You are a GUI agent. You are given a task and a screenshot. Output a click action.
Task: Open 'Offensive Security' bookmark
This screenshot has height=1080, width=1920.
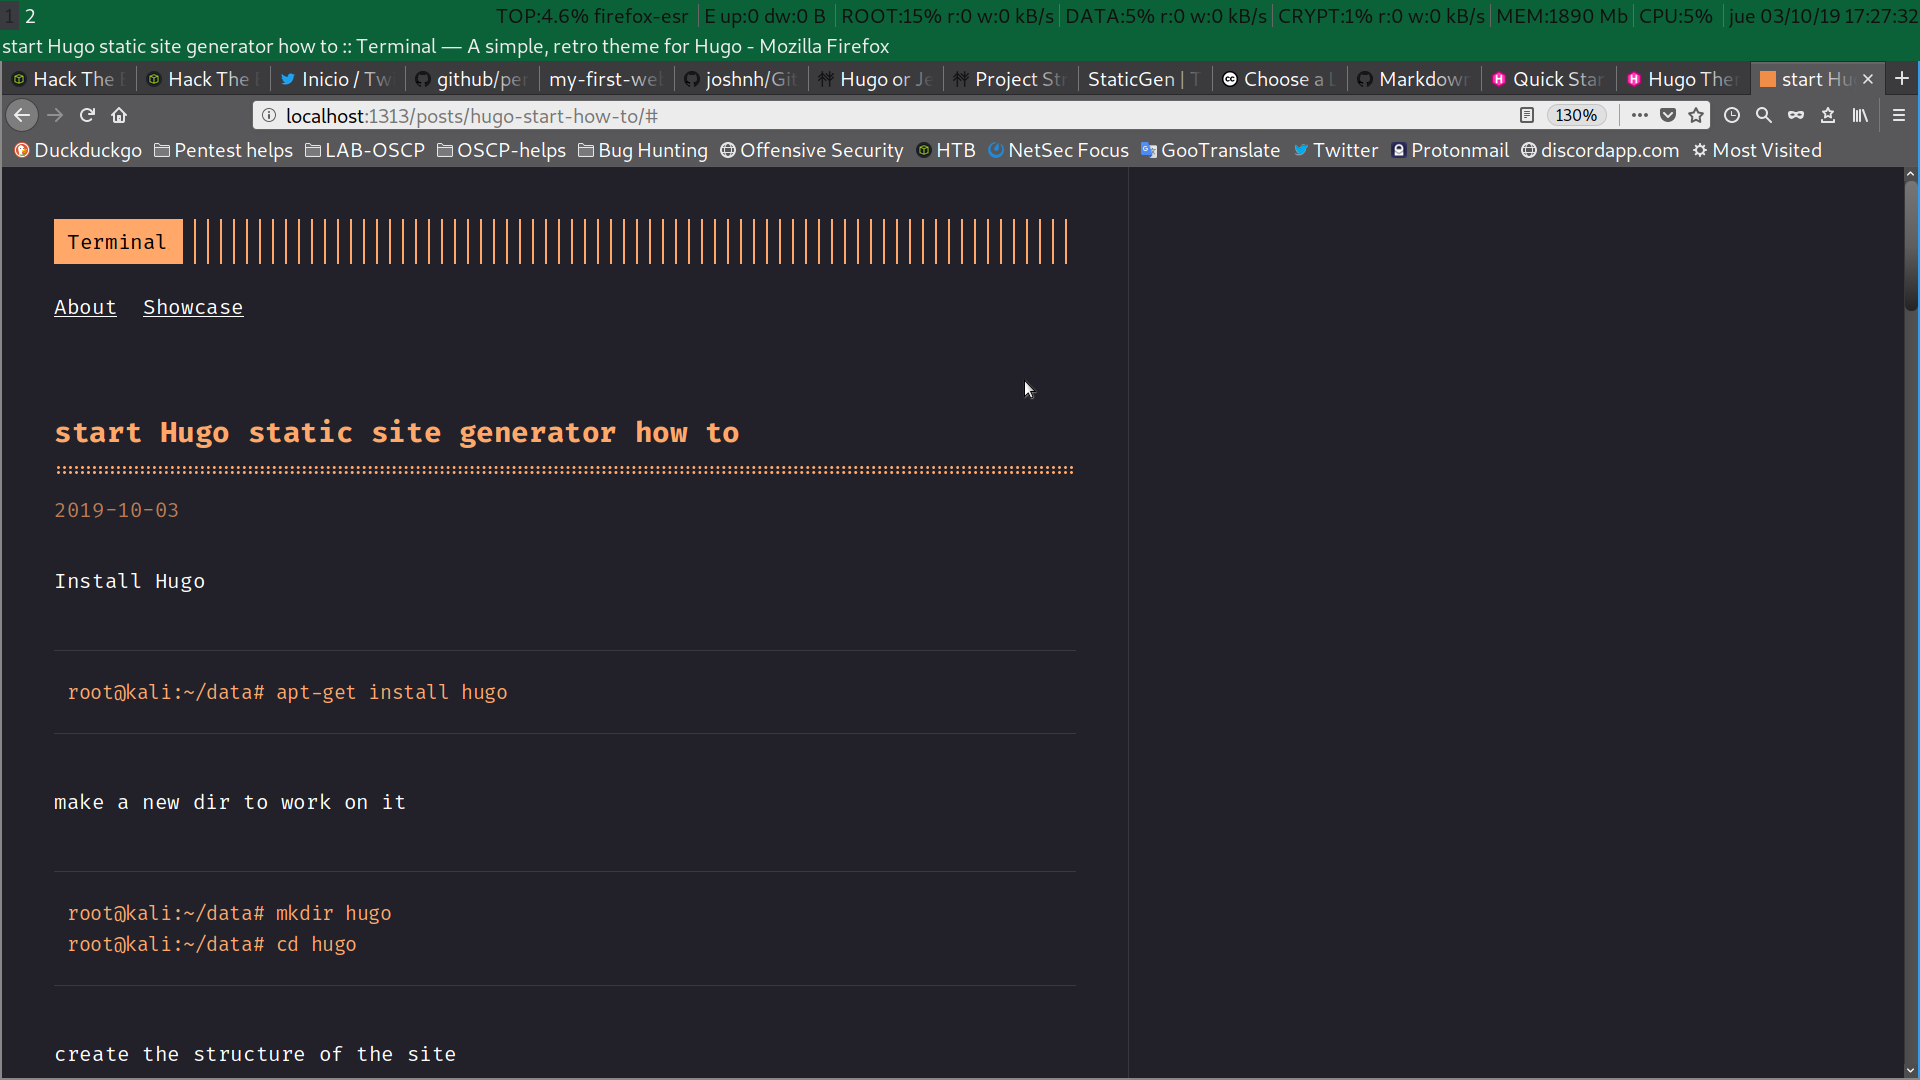812,151
